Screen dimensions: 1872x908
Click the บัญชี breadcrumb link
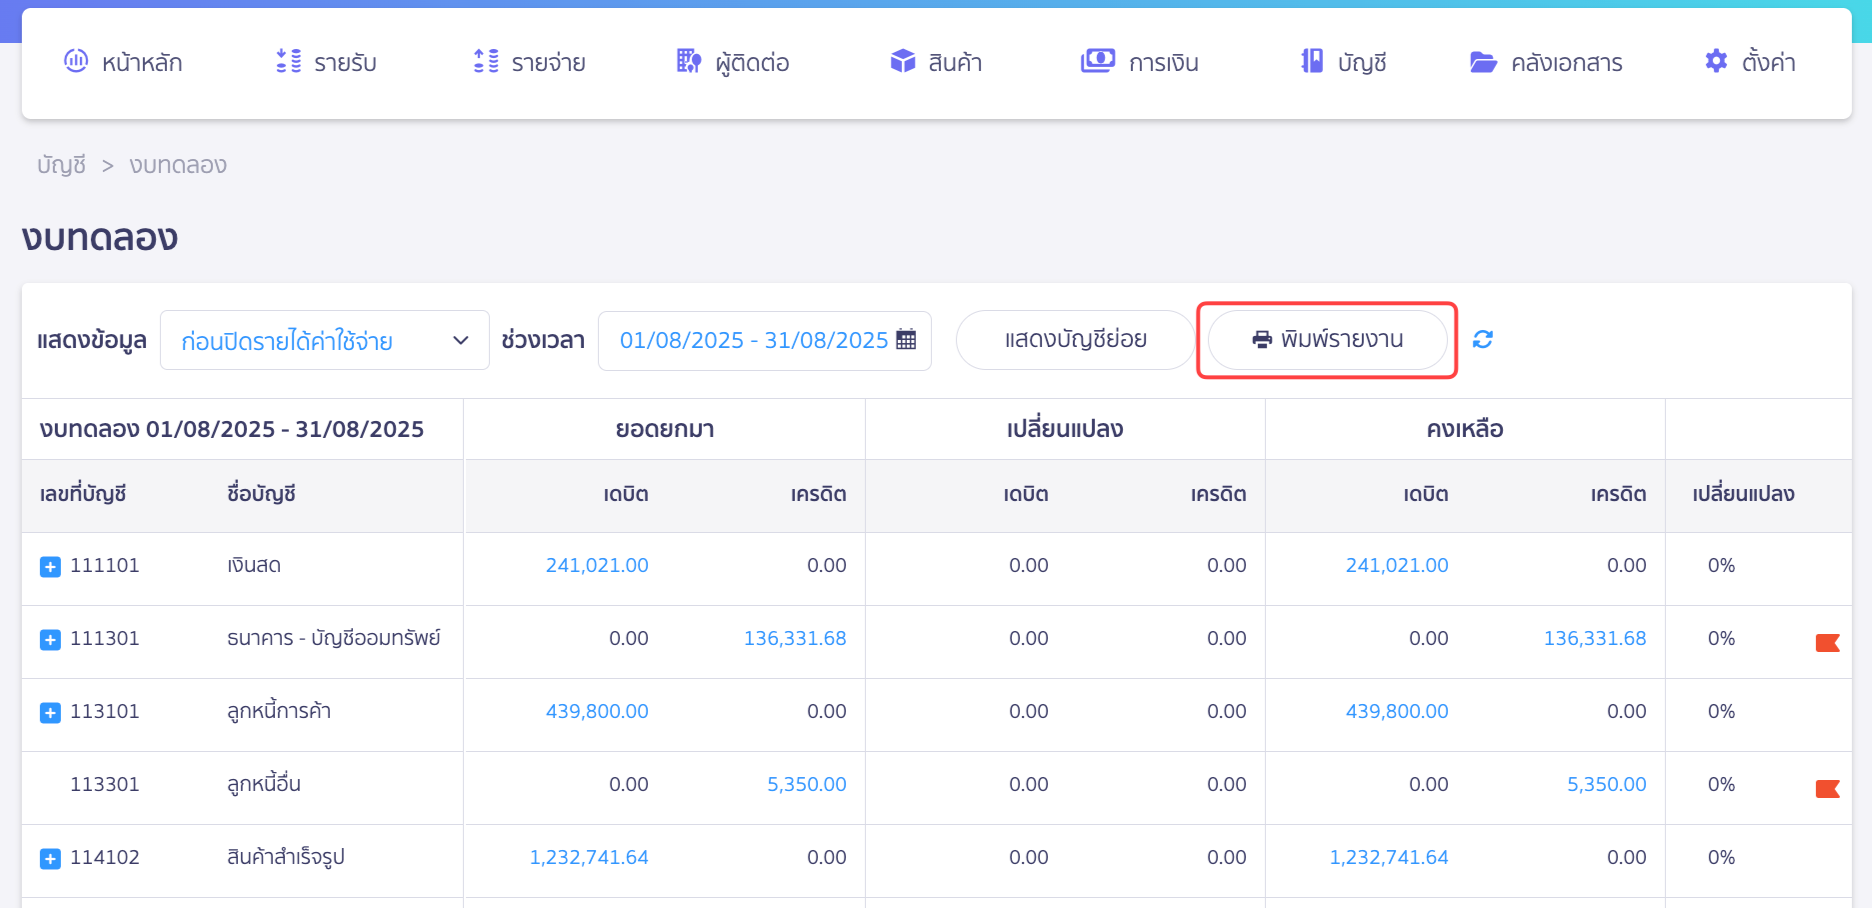point(61,165)
